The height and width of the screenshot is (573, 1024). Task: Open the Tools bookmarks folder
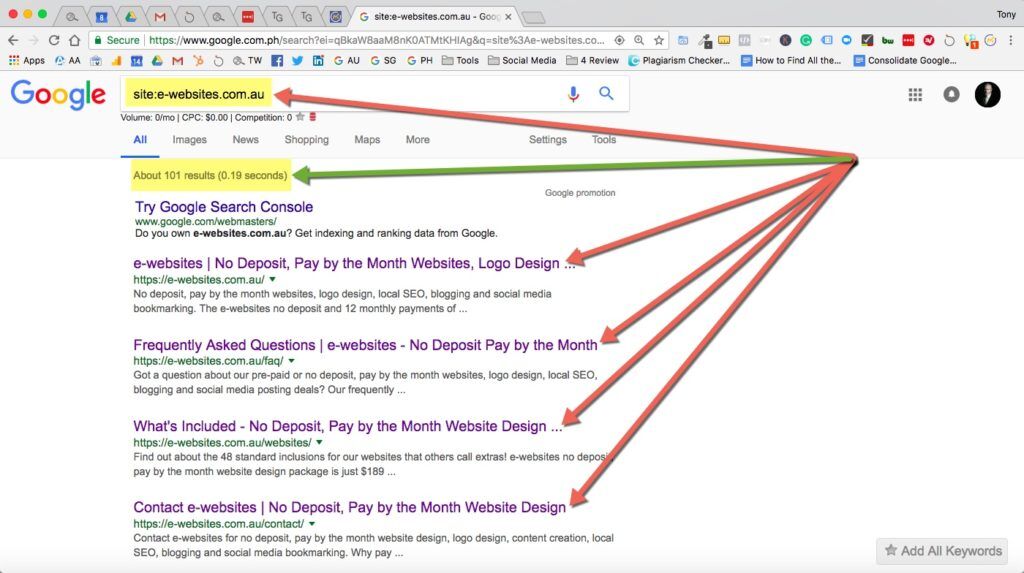click(460, 61)
